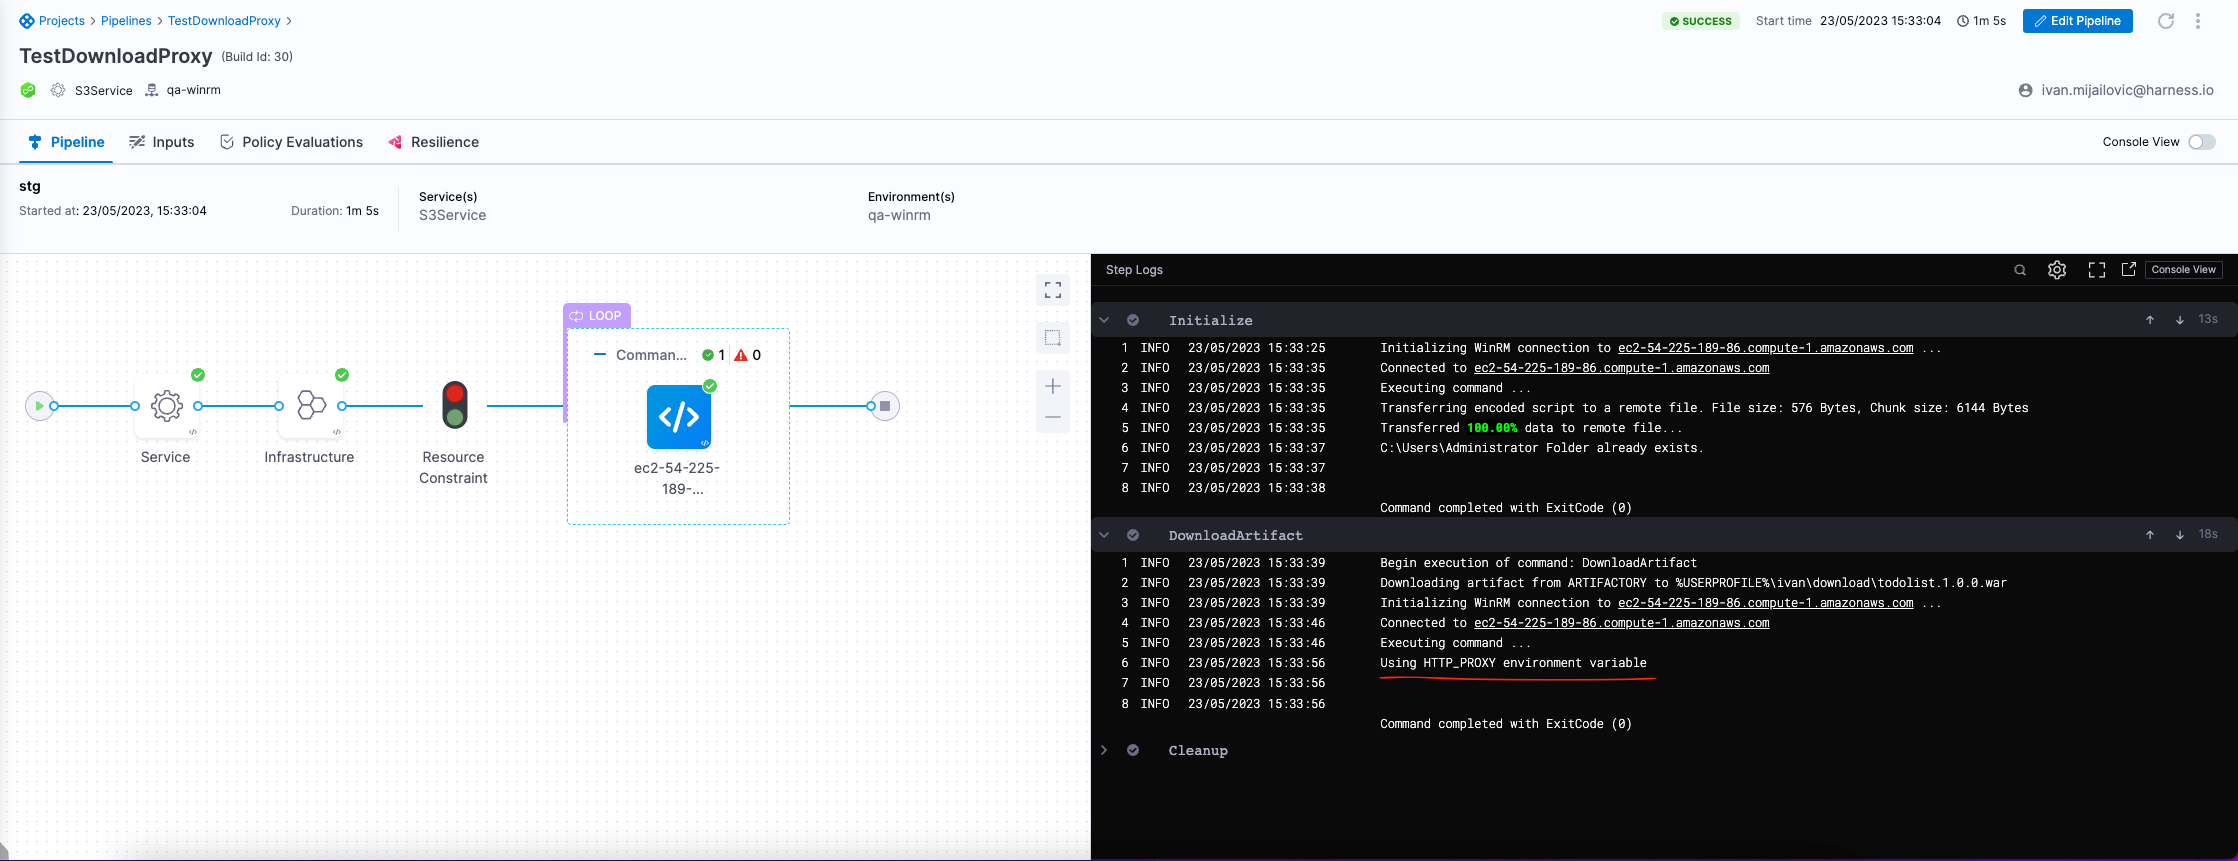Select the ec2-54-225 command step node
The width and height of the screenshot is (2238, 861).
point(679,417)
